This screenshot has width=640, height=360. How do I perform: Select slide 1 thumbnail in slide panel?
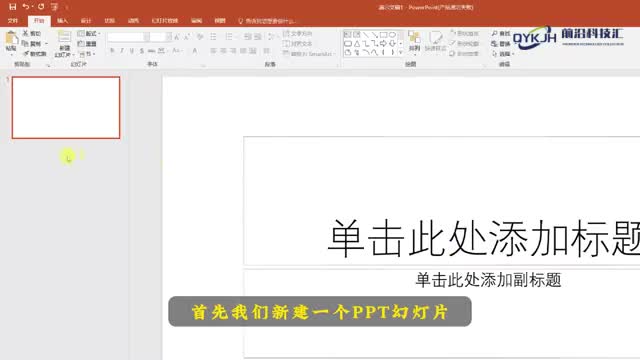[x=66, y=108]
